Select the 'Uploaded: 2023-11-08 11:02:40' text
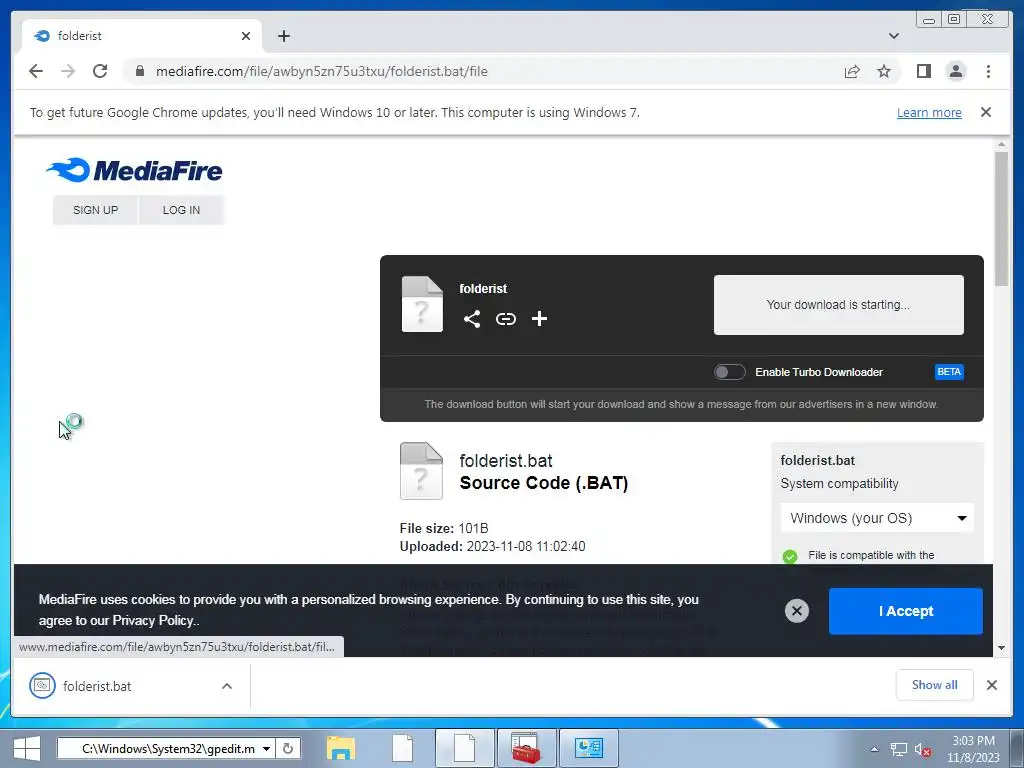 492,547
